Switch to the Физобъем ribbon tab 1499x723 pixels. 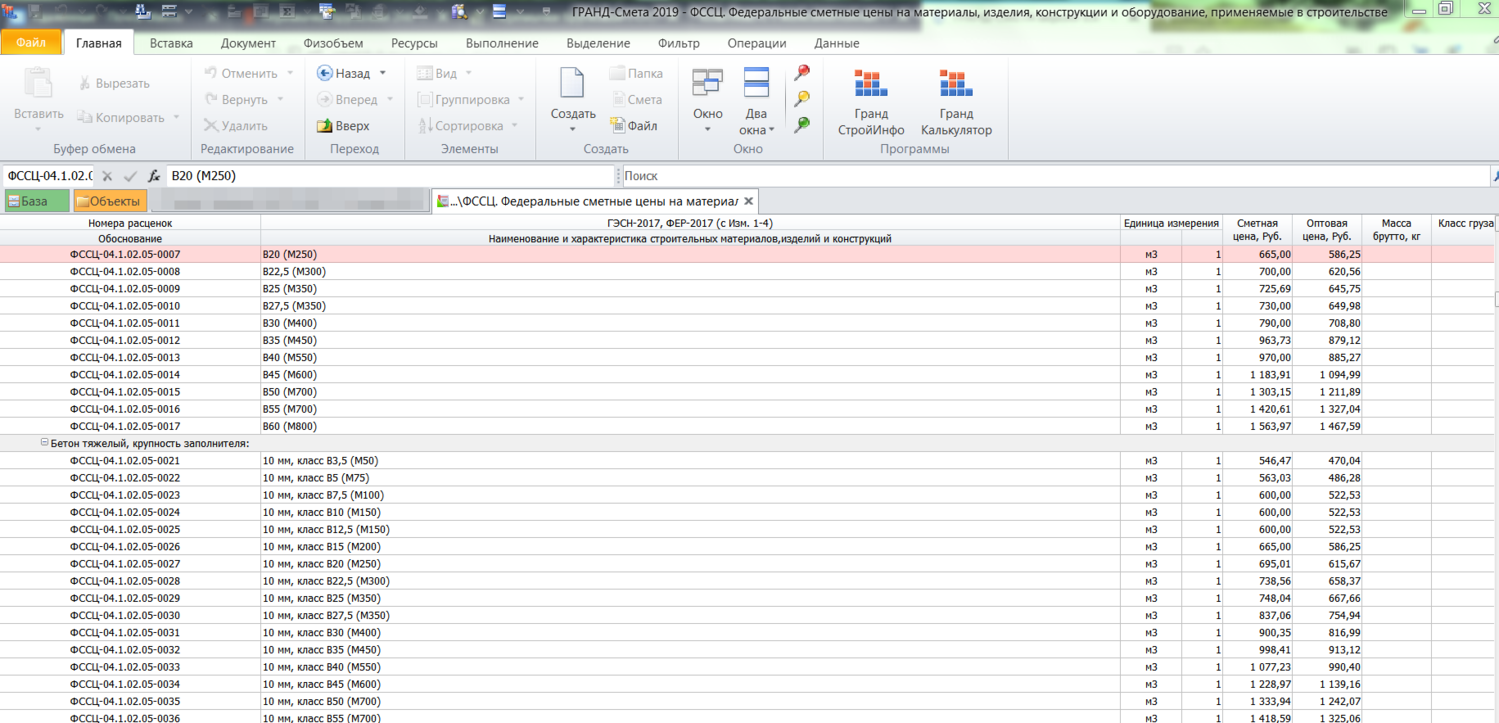click(x=333, y=43)
